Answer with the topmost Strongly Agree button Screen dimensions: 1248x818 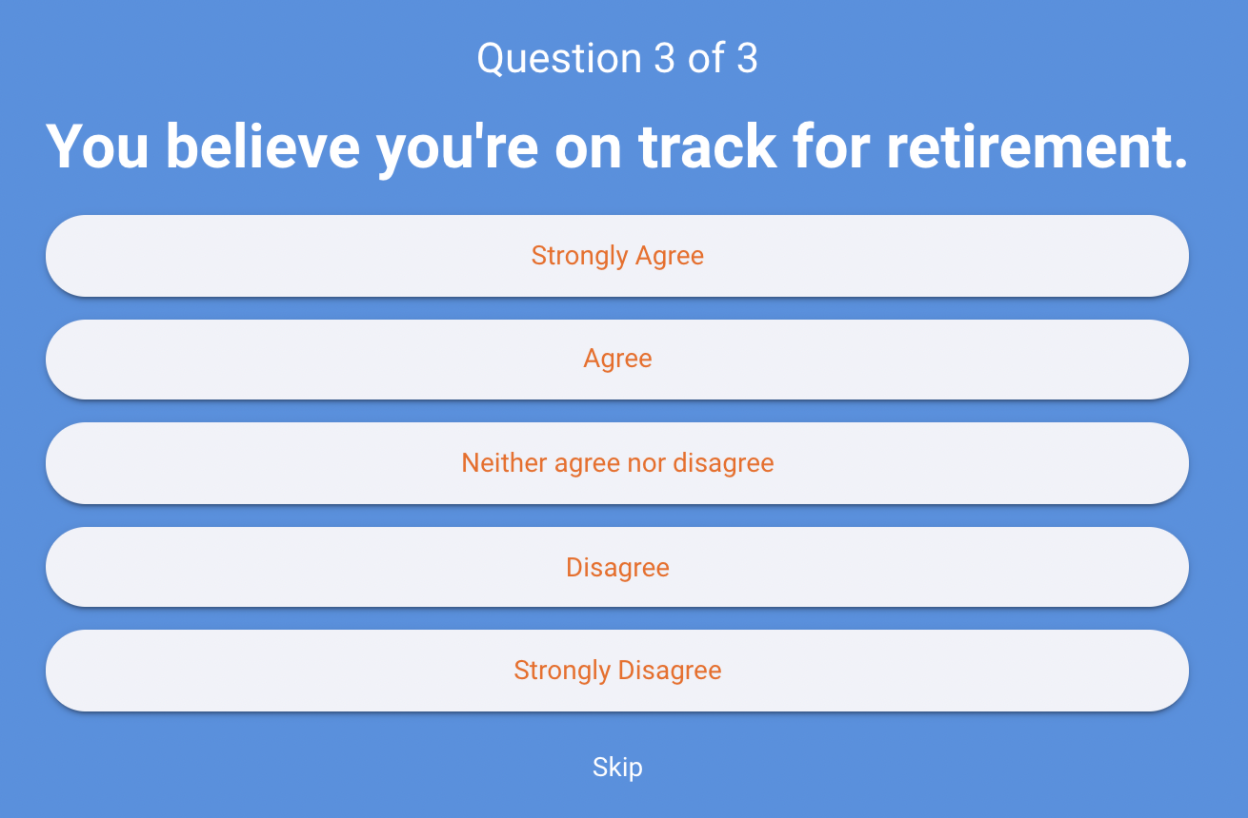click(617, 256)
